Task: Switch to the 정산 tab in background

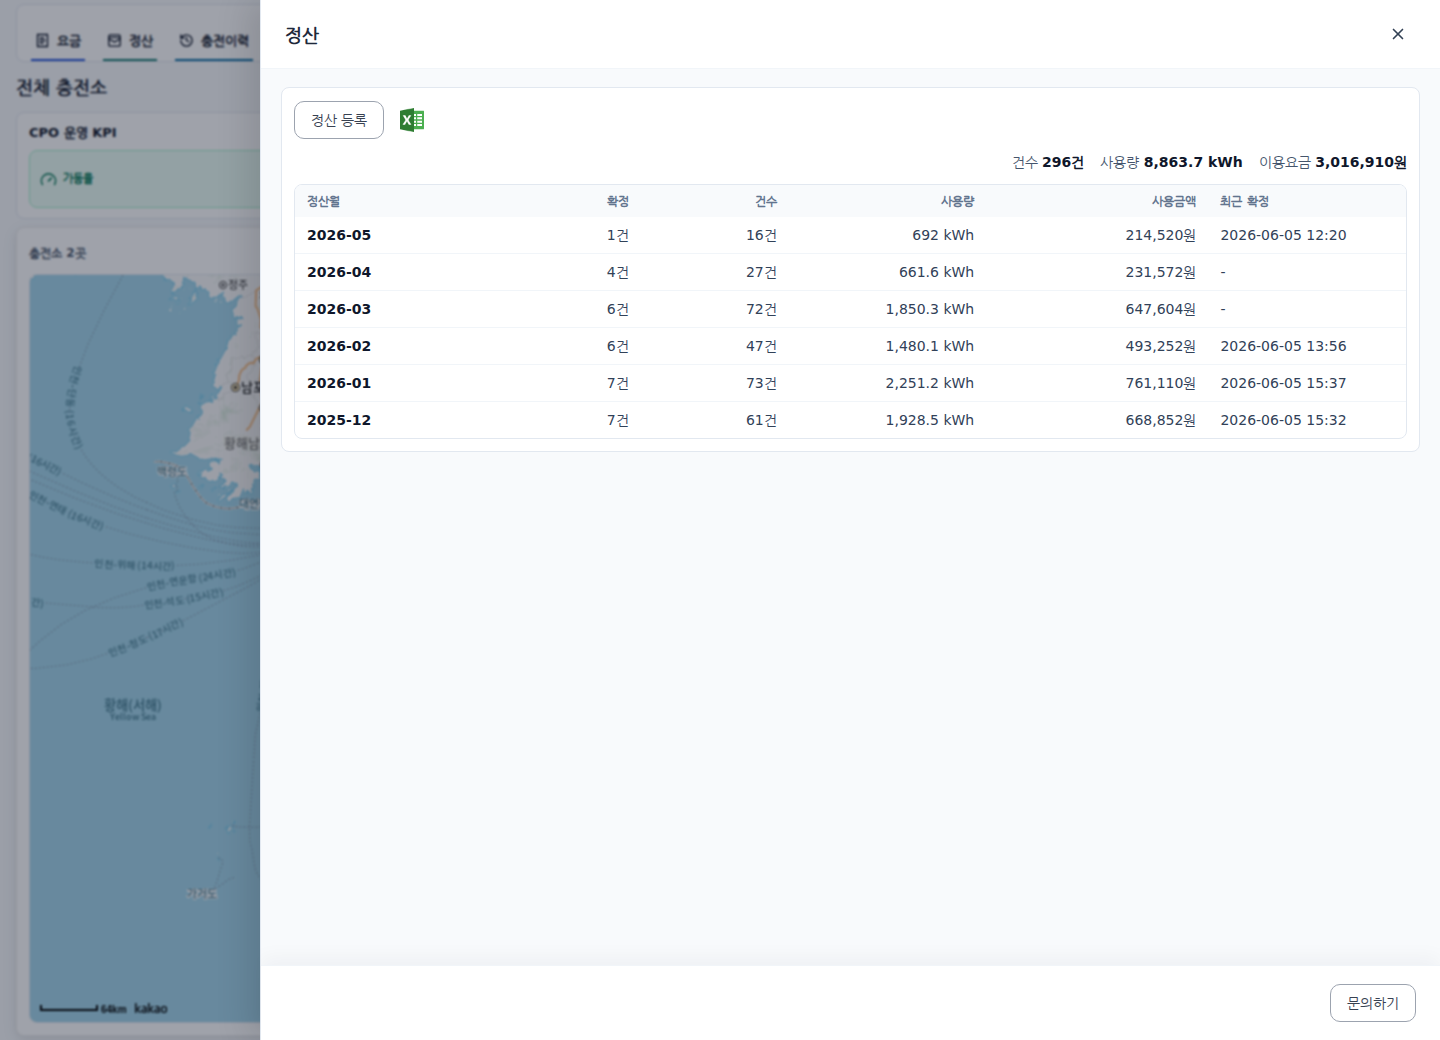Action: (130, 41)
